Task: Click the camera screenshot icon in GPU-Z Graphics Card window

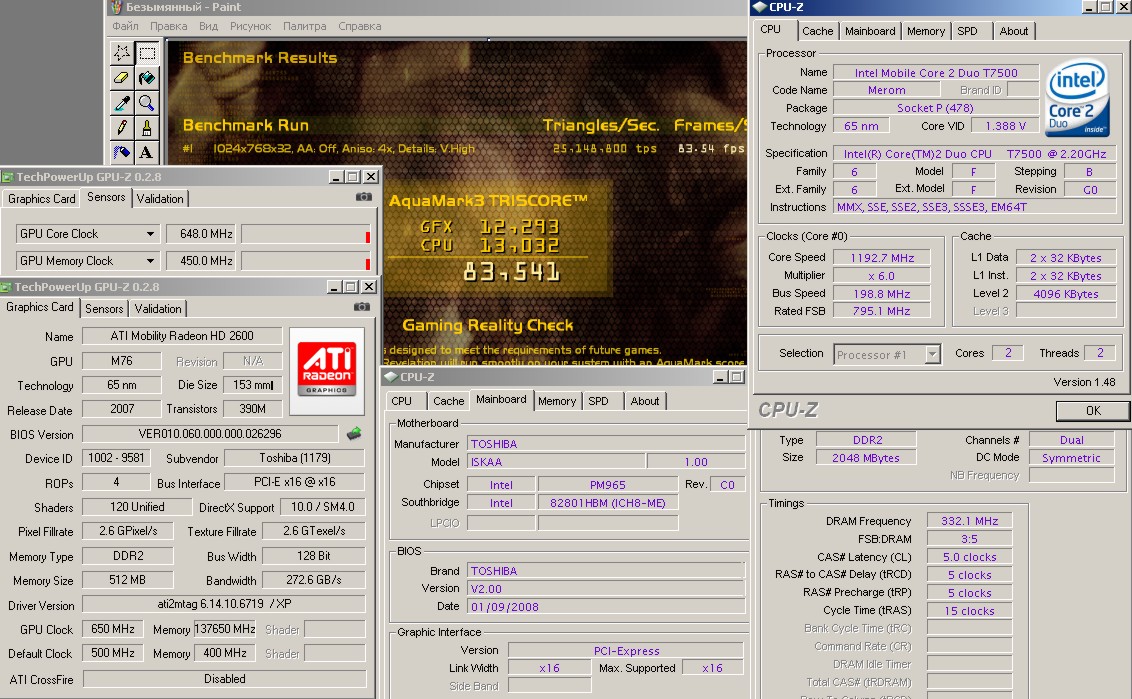Action: pyautogui.click(x=362, y=307)
